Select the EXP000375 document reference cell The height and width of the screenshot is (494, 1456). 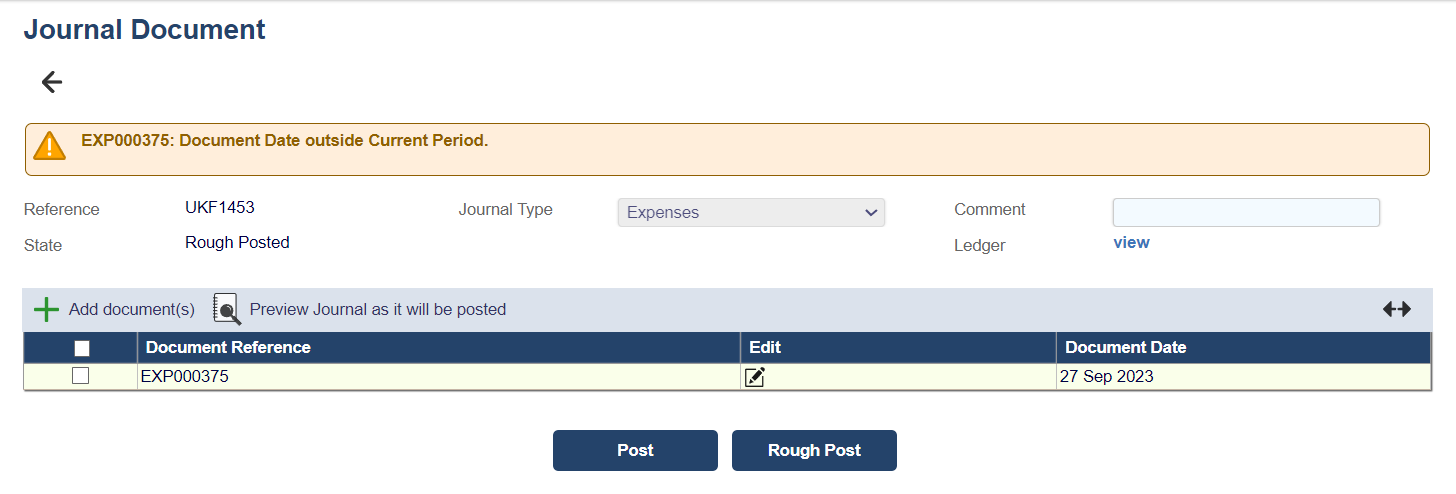tap(185, 377)
